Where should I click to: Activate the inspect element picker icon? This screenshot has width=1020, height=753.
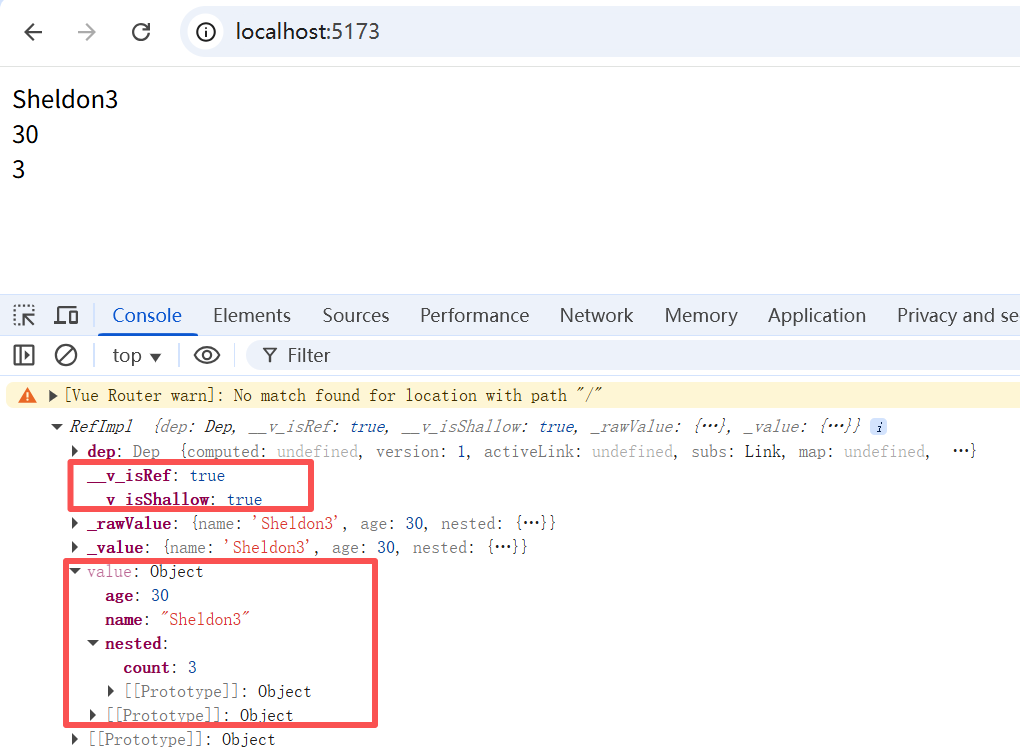pos(25,315)
